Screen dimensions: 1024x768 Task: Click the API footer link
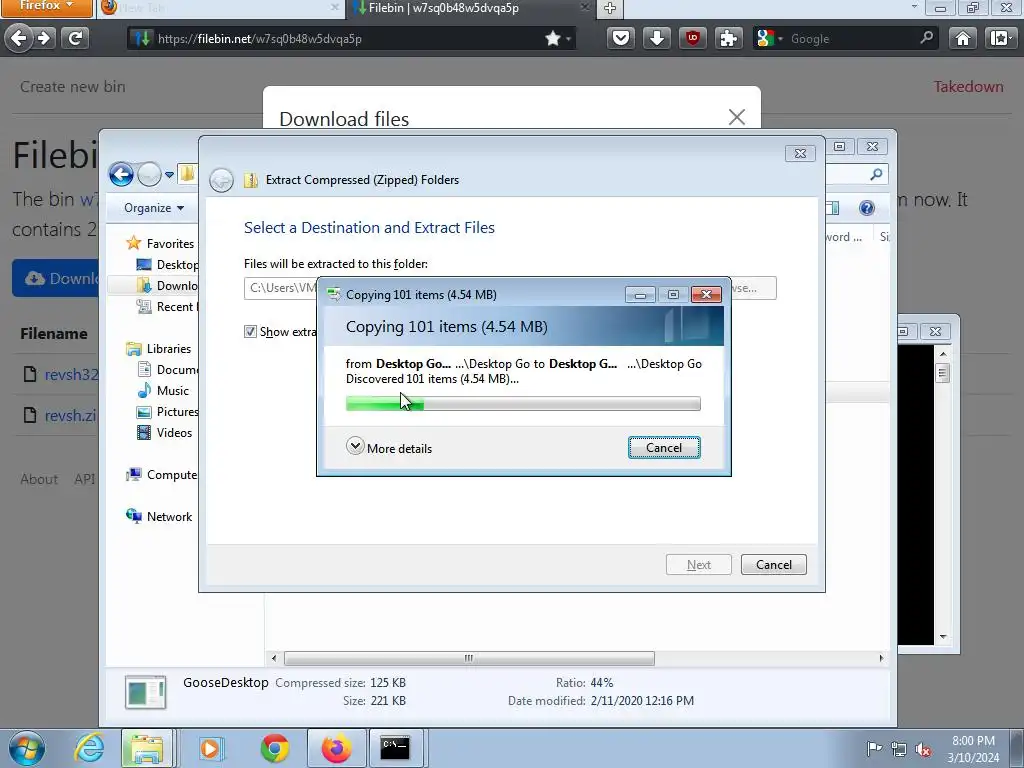coord(85,479)
